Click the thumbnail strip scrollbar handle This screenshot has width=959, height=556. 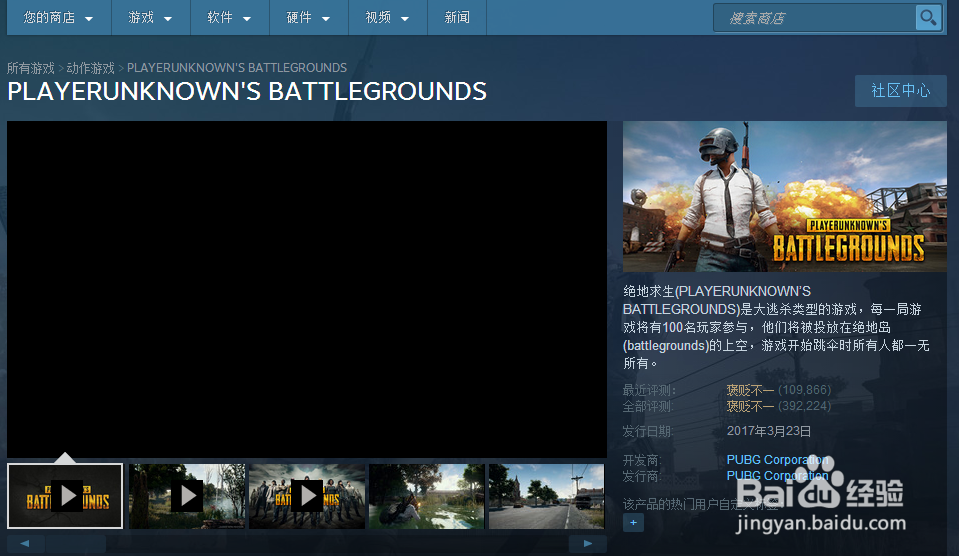pos(76,543)
